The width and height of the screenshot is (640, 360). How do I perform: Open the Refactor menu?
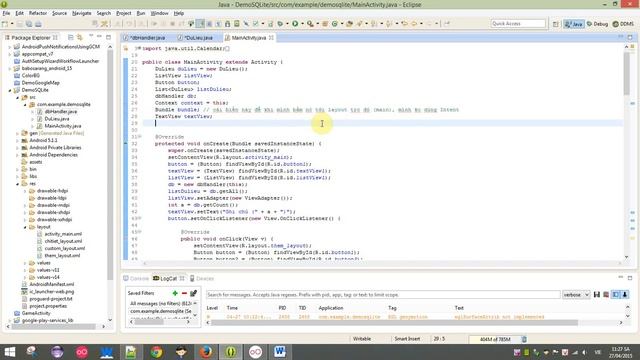38,13
